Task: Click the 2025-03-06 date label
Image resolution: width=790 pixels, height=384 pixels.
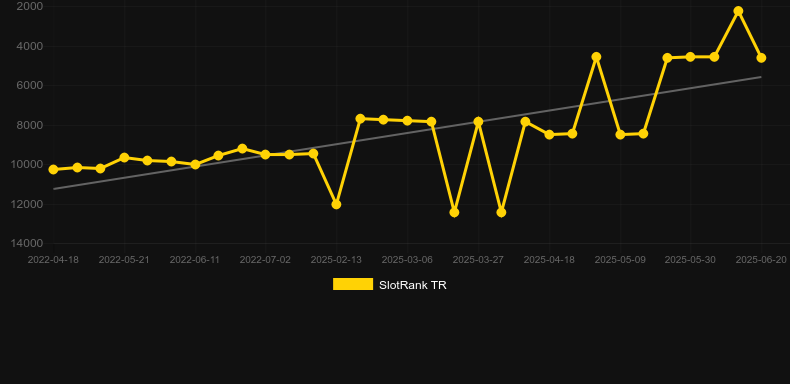Action: point(407,260)
